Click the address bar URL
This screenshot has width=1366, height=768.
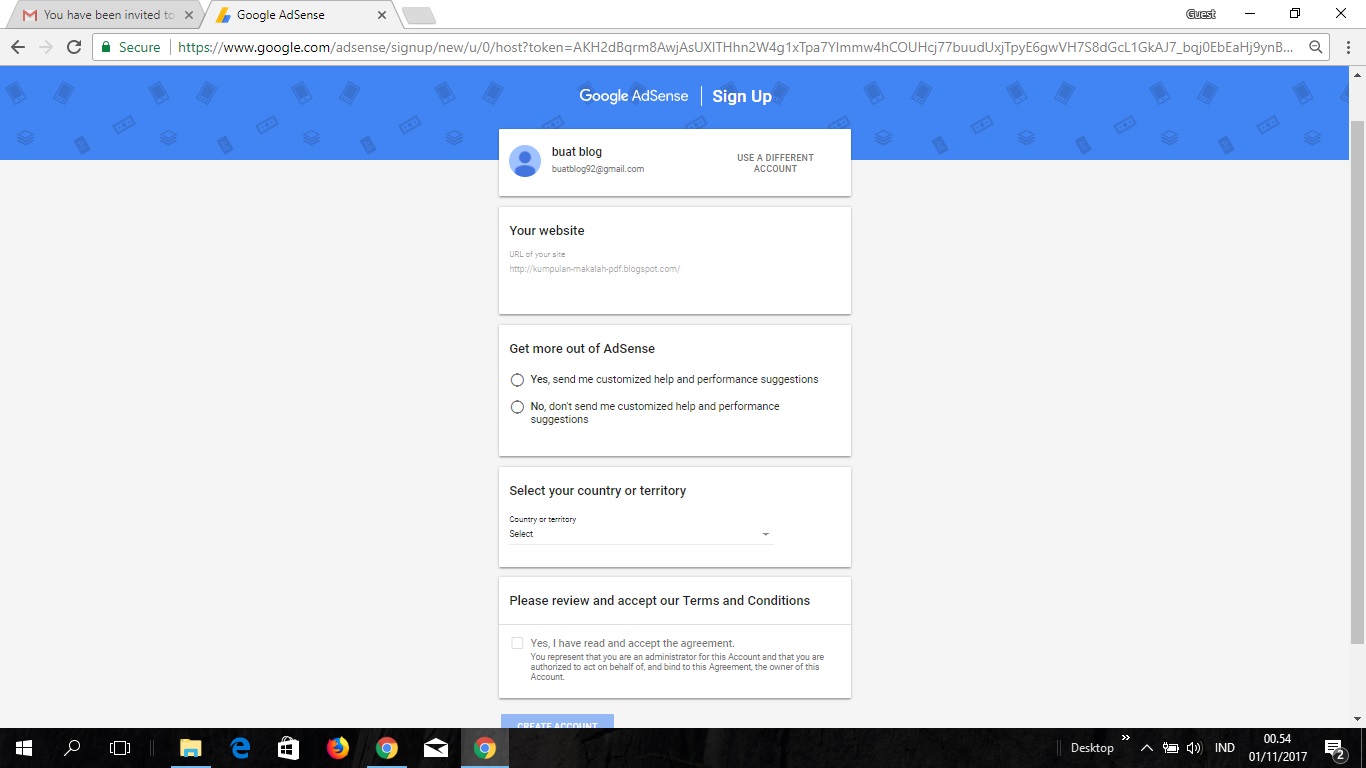735,47
